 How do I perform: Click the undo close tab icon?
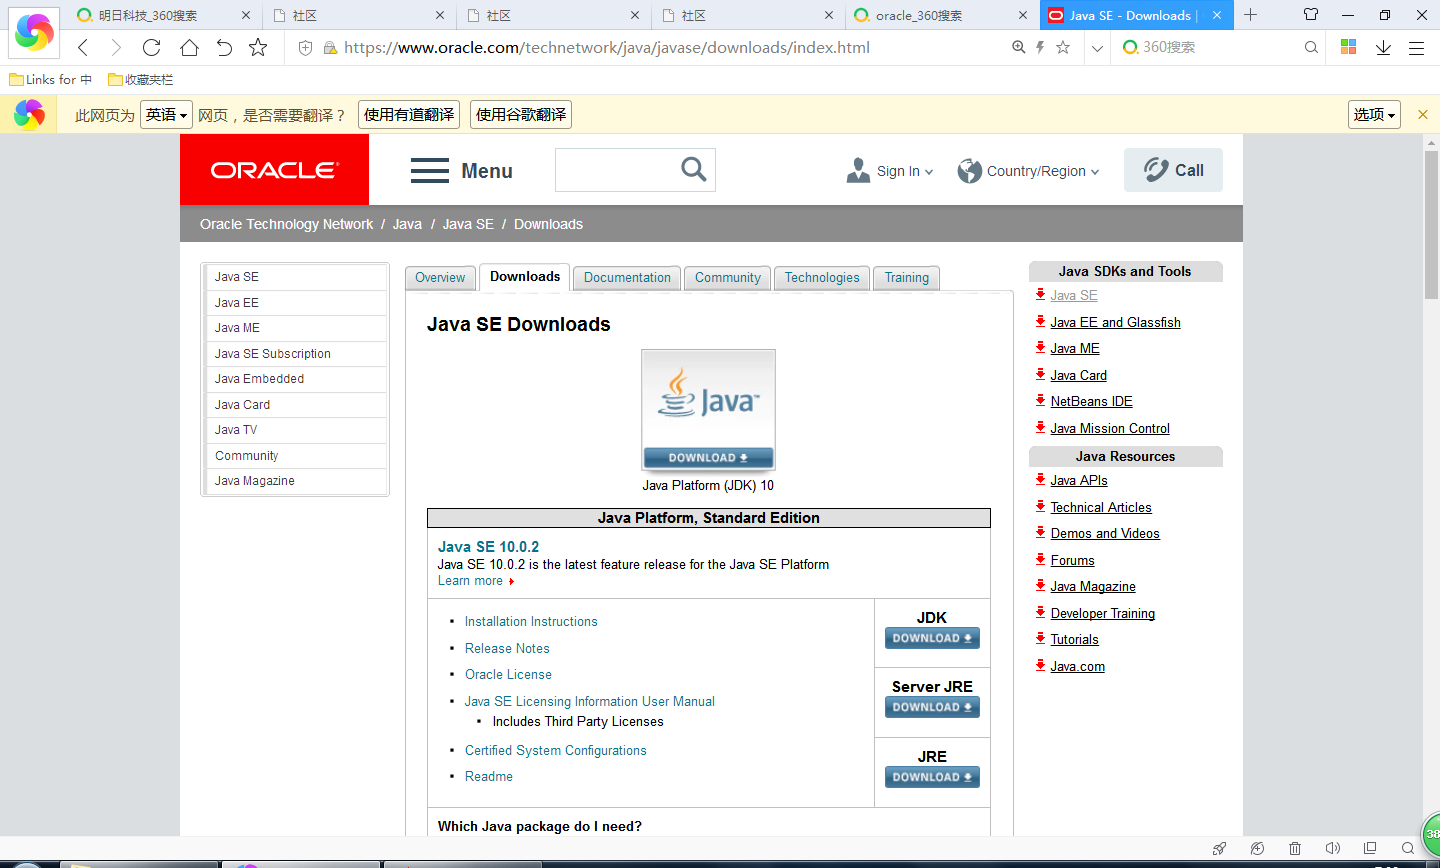click(224, 47)
